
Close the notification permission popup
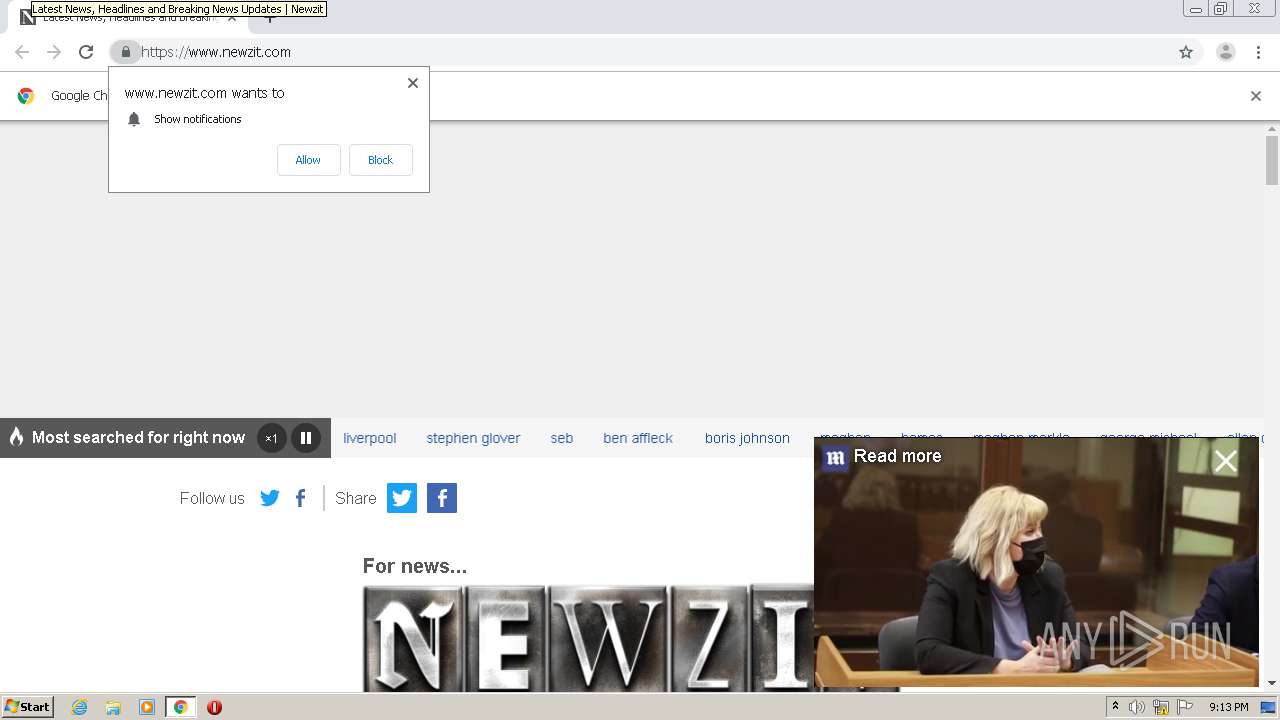(413, 83)
